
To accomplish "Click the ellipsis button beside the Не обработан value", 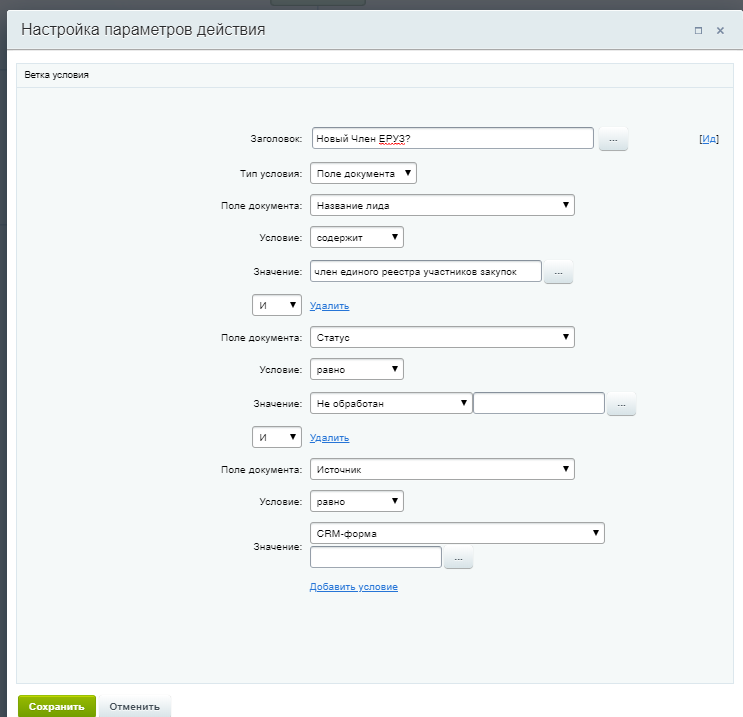I will pos(621,404).
